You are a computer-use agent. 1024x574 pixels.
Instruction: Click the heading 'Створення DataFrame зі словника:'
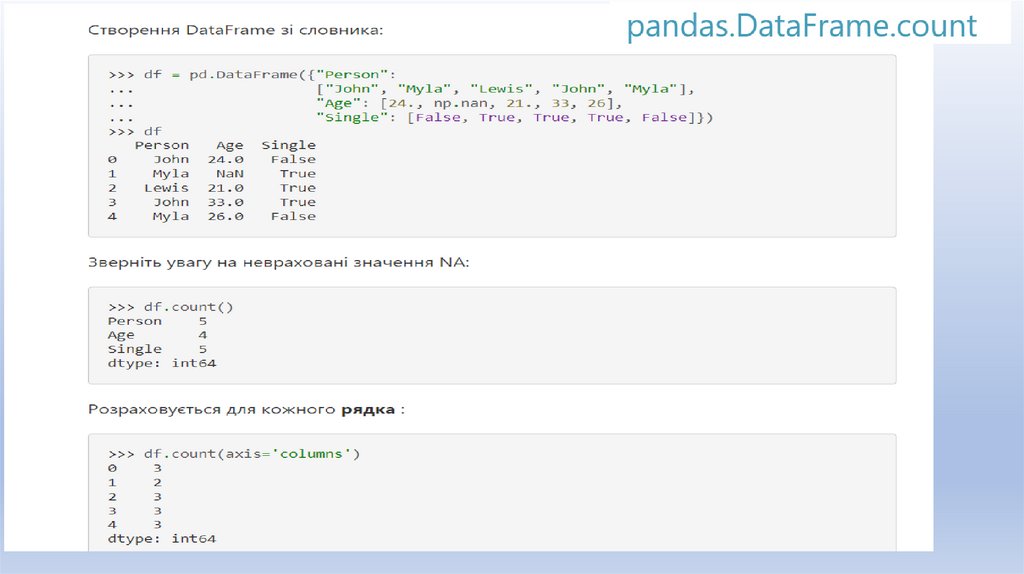(235, 30)
